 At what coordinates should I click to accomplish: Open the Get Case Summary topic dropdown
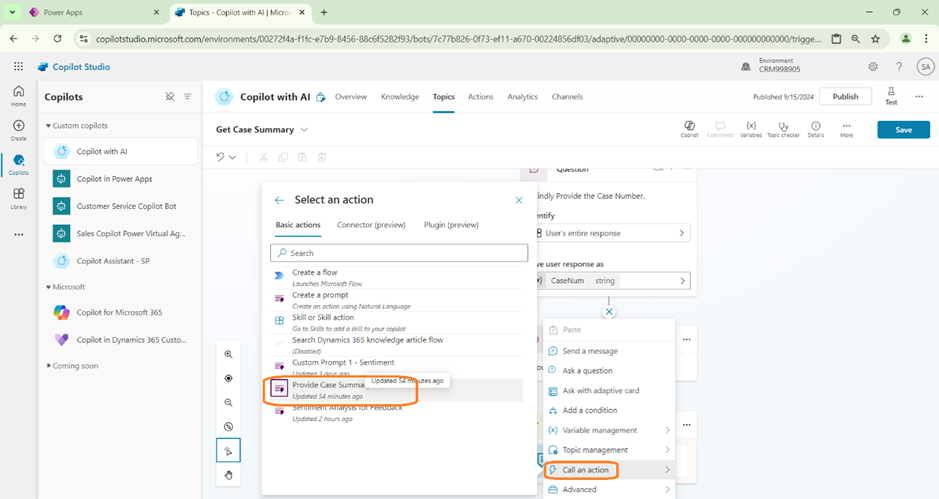[x=304, y=130]
